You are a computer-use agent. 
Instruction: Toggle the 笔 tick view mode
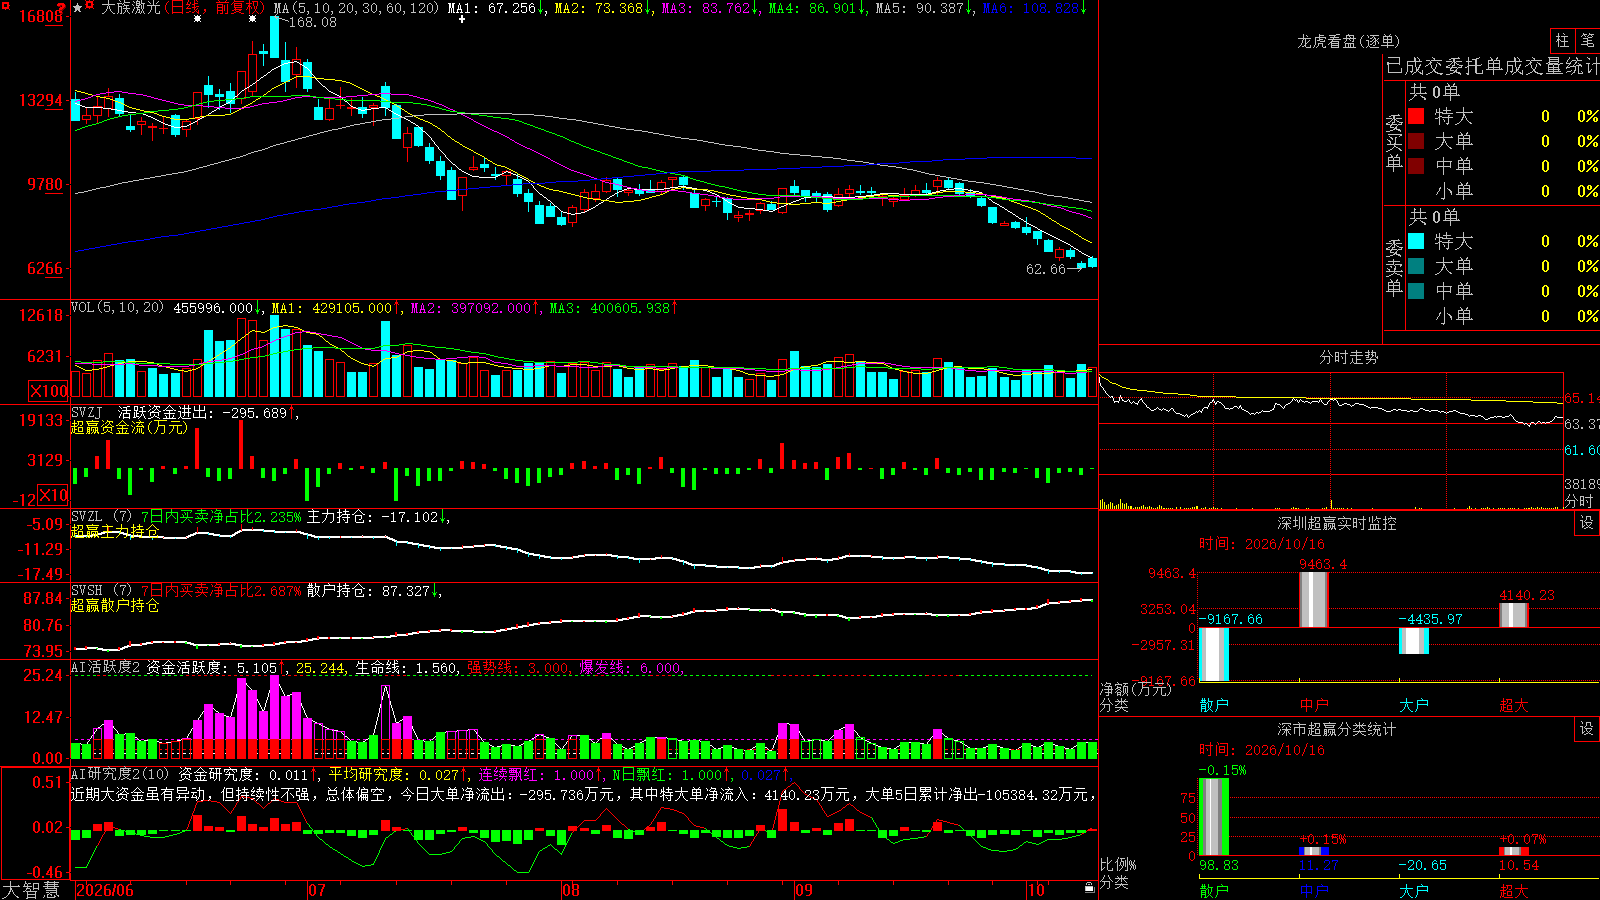[x=1587, y=41]
